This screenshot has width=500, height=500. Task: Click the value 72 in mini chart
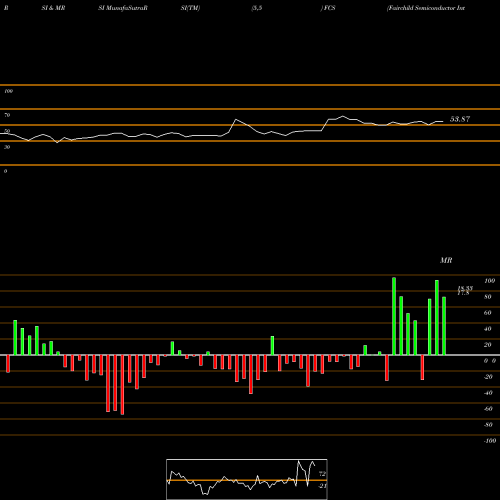click(322, 474)
